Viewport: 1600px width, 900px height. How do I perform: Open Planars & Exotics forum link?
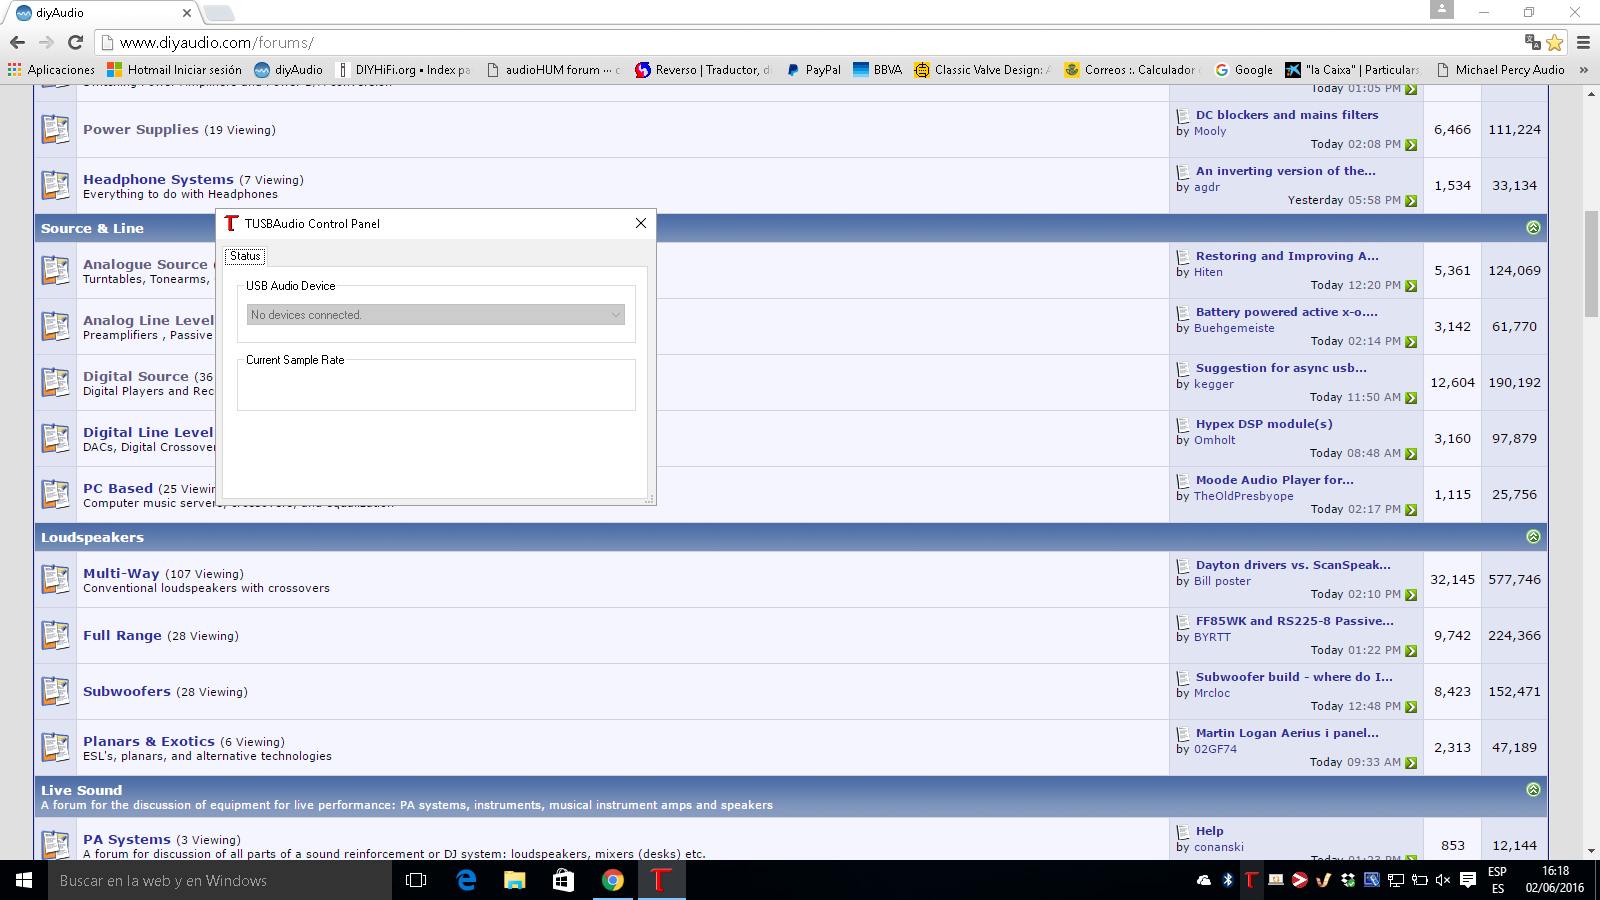point(149,741)
